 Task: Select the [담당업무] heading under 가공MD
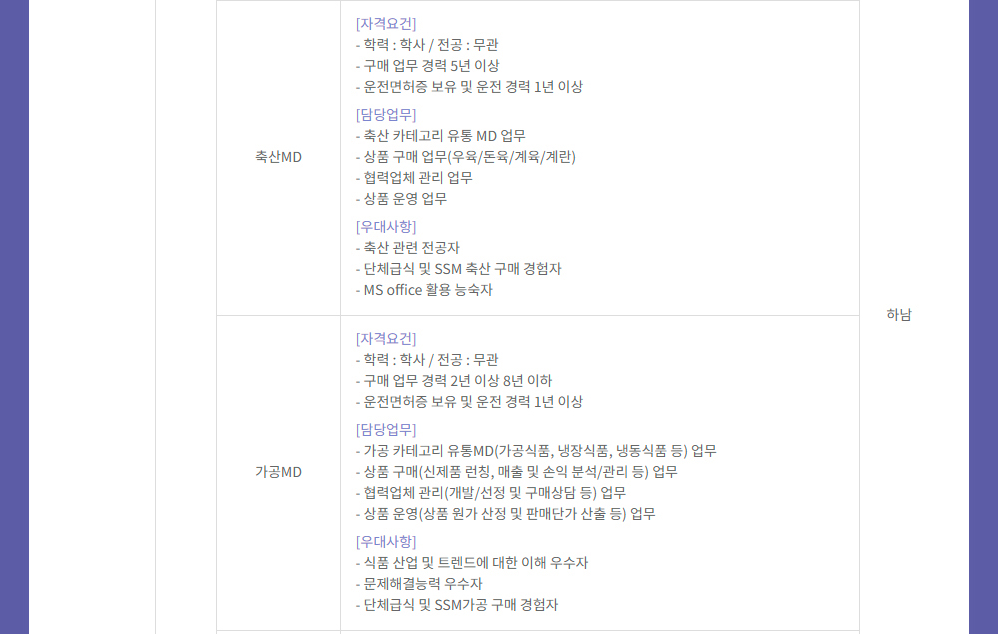[386, 430]
